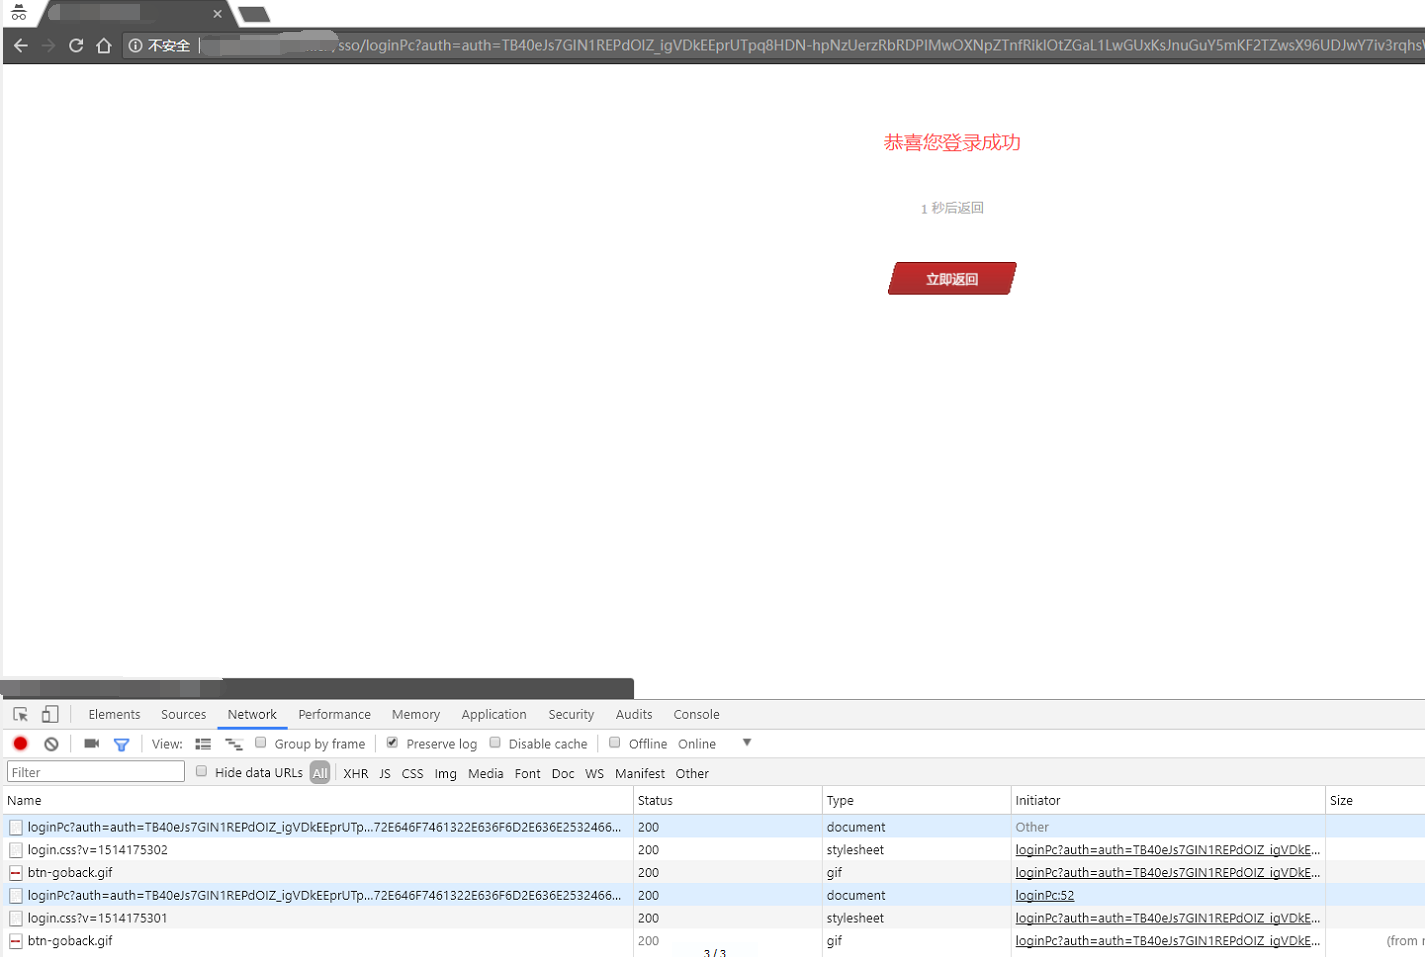Image resolution: width=1425 pixels, height=957 pixels.
Task: Sort by the Initiator column header
Action: click(1168, 800)
